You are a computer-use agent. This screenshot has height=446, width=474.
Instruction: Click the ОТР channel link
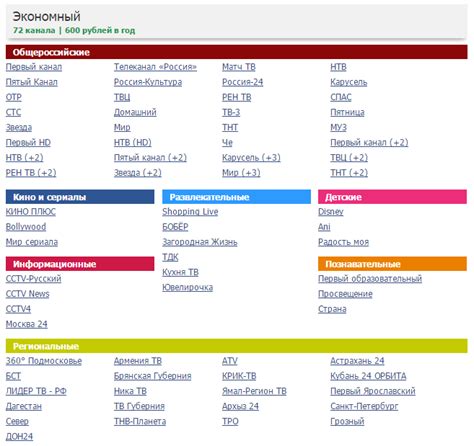[x=14, y=97]
